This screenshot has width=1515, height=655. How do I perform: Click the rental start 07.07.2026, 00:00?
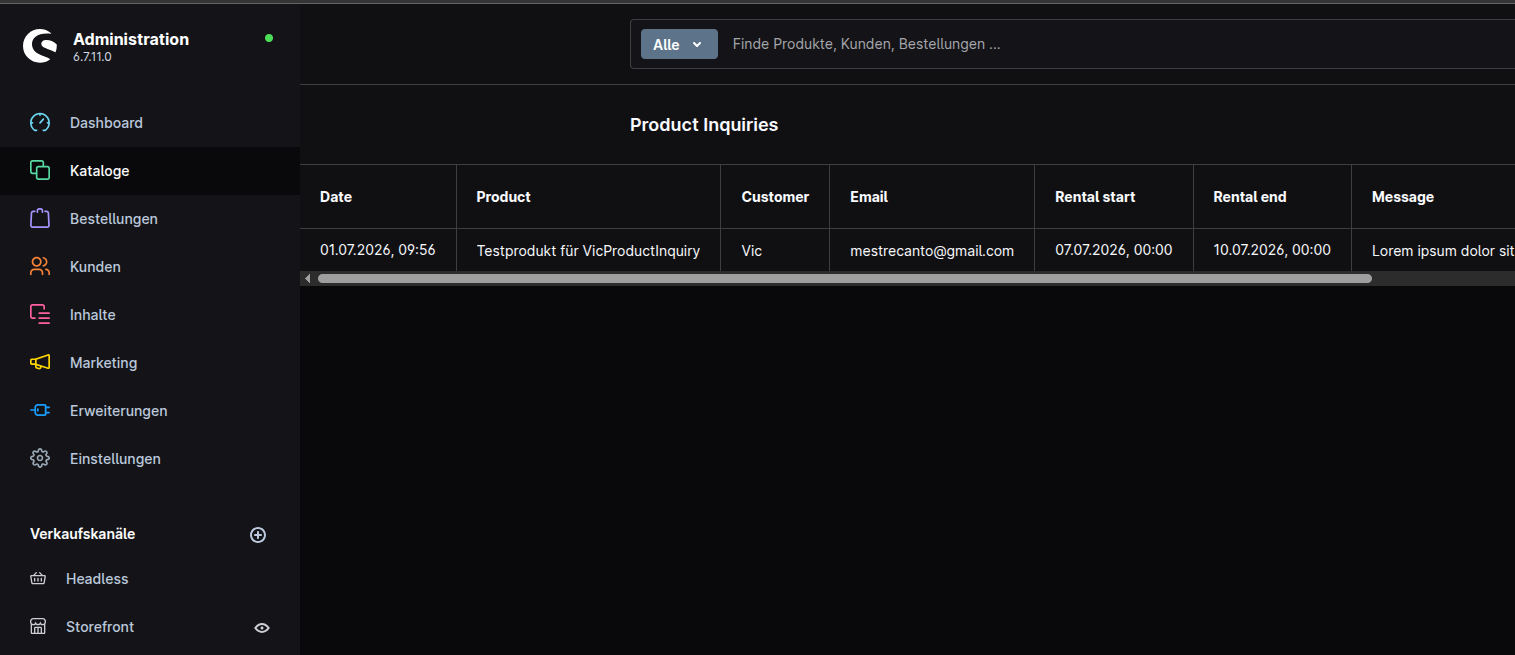1114,250
